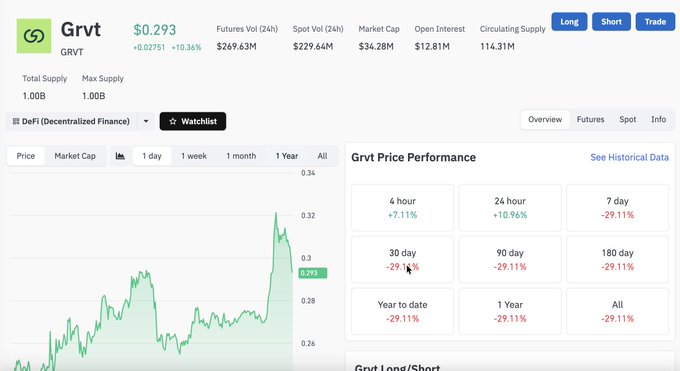Click the star icon on Watchlist button
This screenshot has height=371, width=680.
173,121
